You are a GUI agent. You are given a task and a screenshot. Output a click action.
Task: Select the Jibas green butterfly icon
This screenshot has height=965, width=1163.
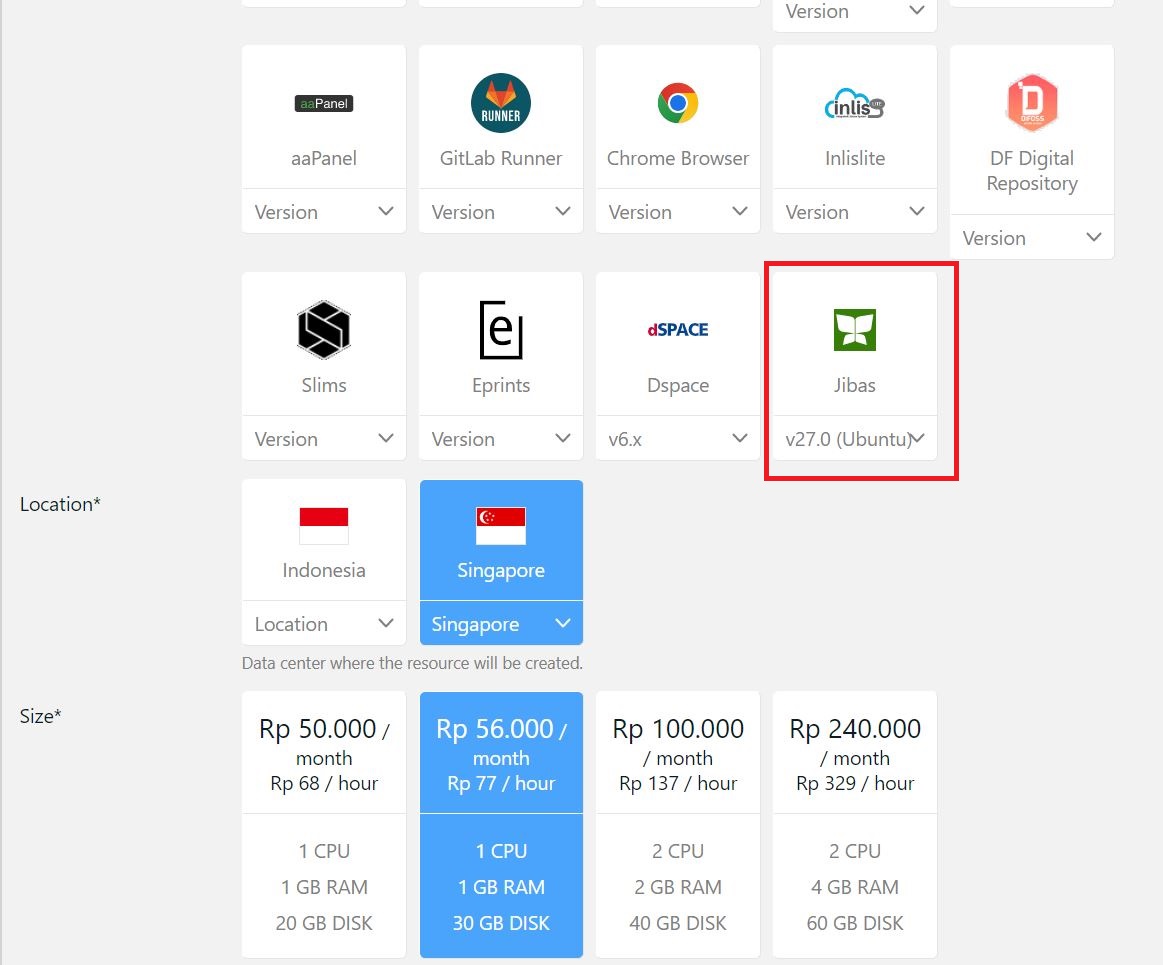click(854, 330)
